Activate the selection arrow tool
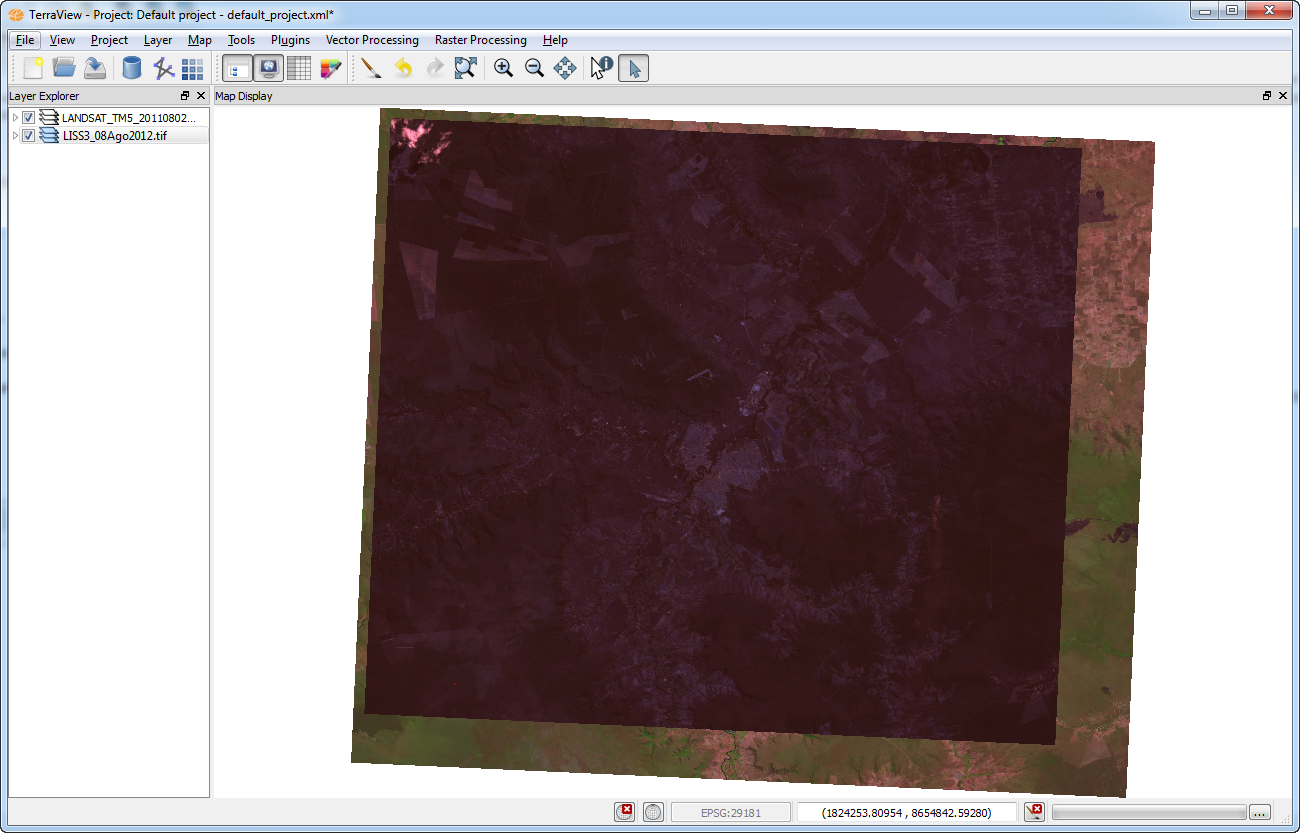1300x833 pixels. [x=634, y=68]
